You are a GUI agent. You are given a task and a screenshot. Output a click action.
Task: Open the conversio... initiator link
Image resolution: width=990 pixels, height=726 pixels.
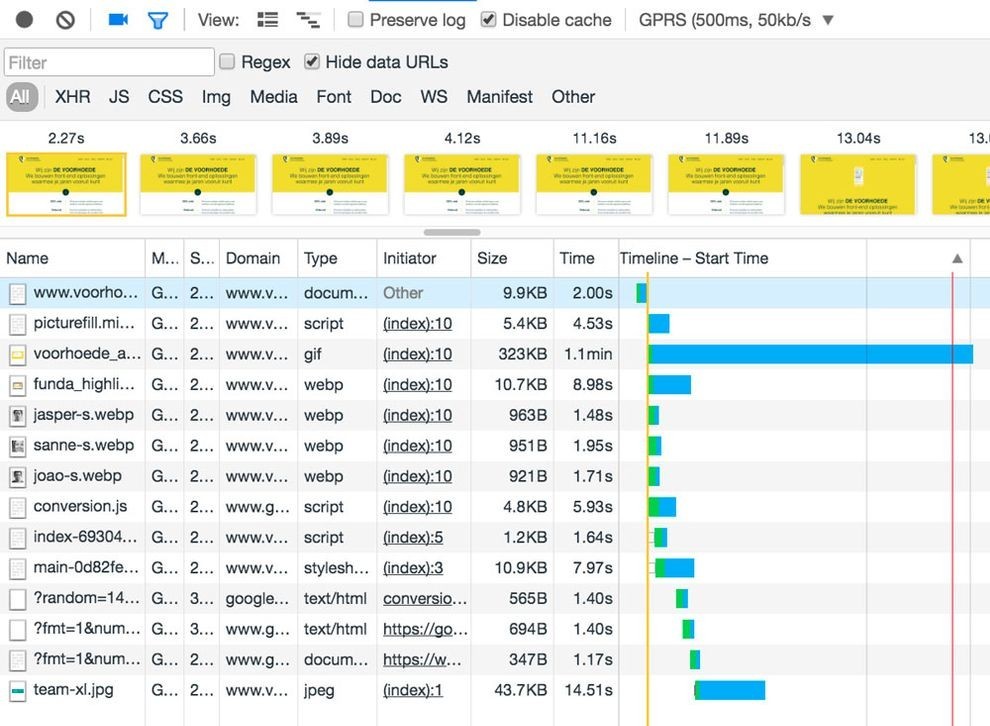coord(425,598)
